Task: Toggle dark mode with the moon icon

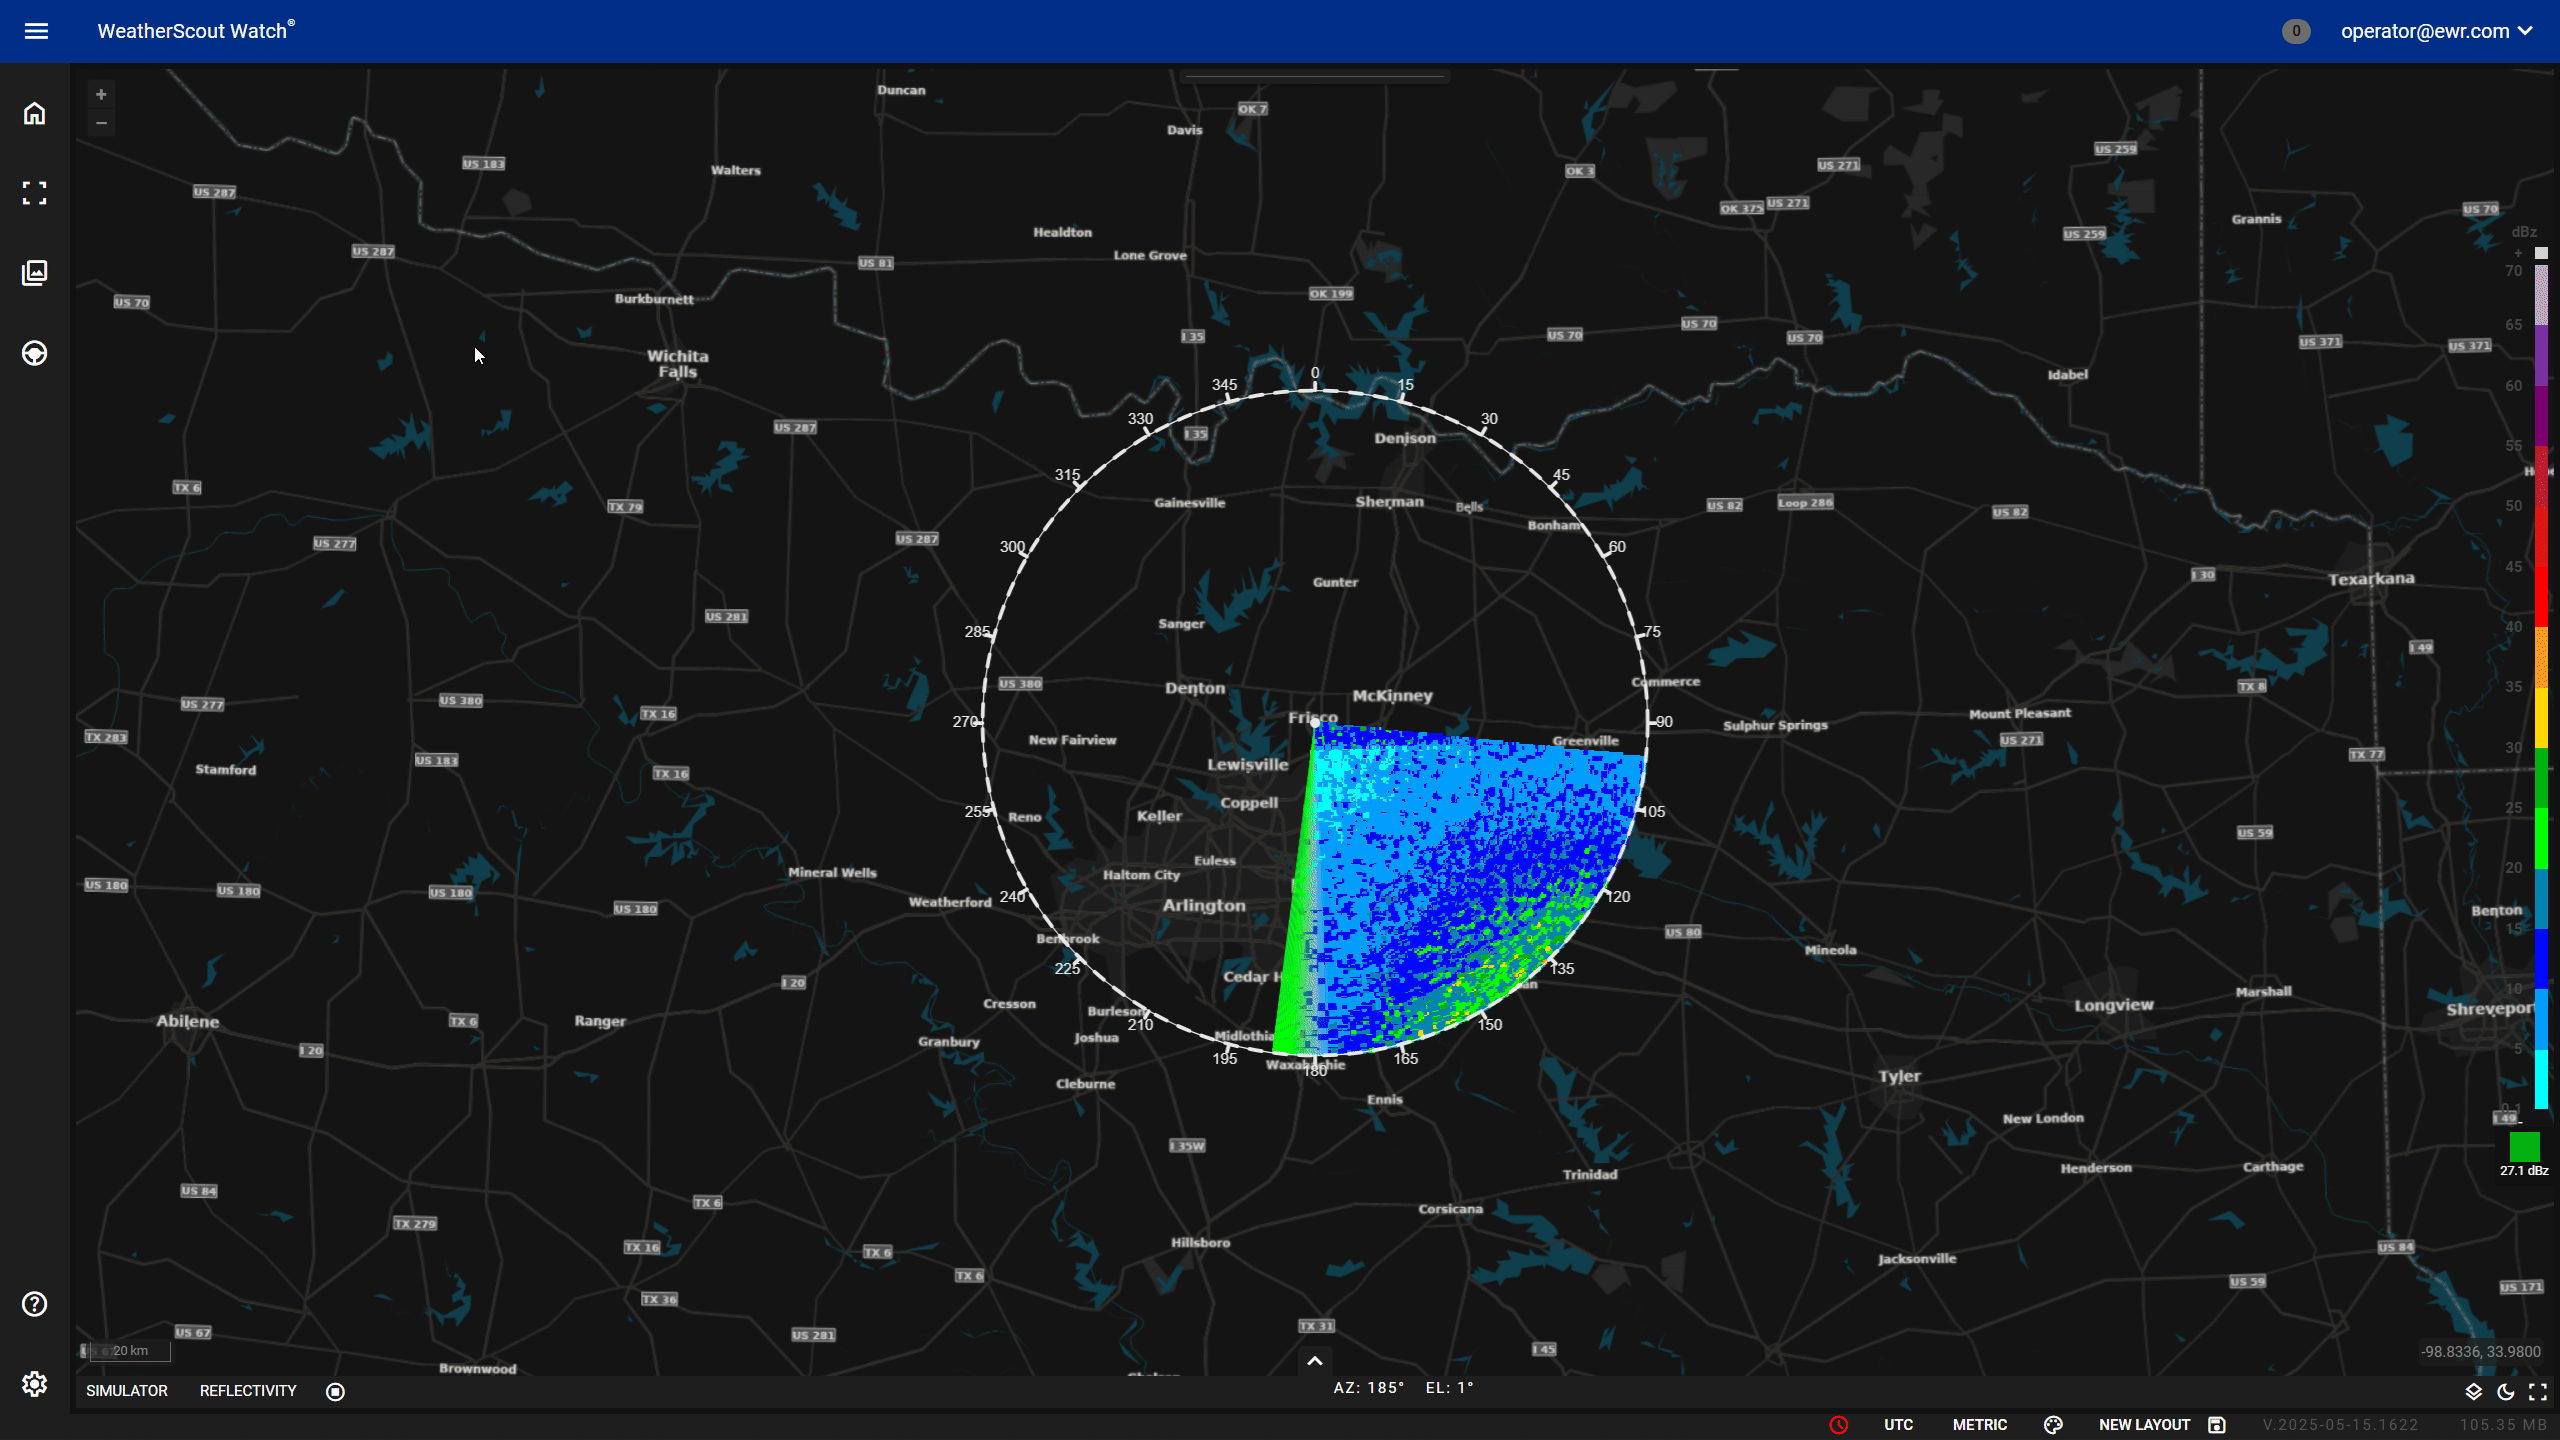Action: (2504, 1391)
